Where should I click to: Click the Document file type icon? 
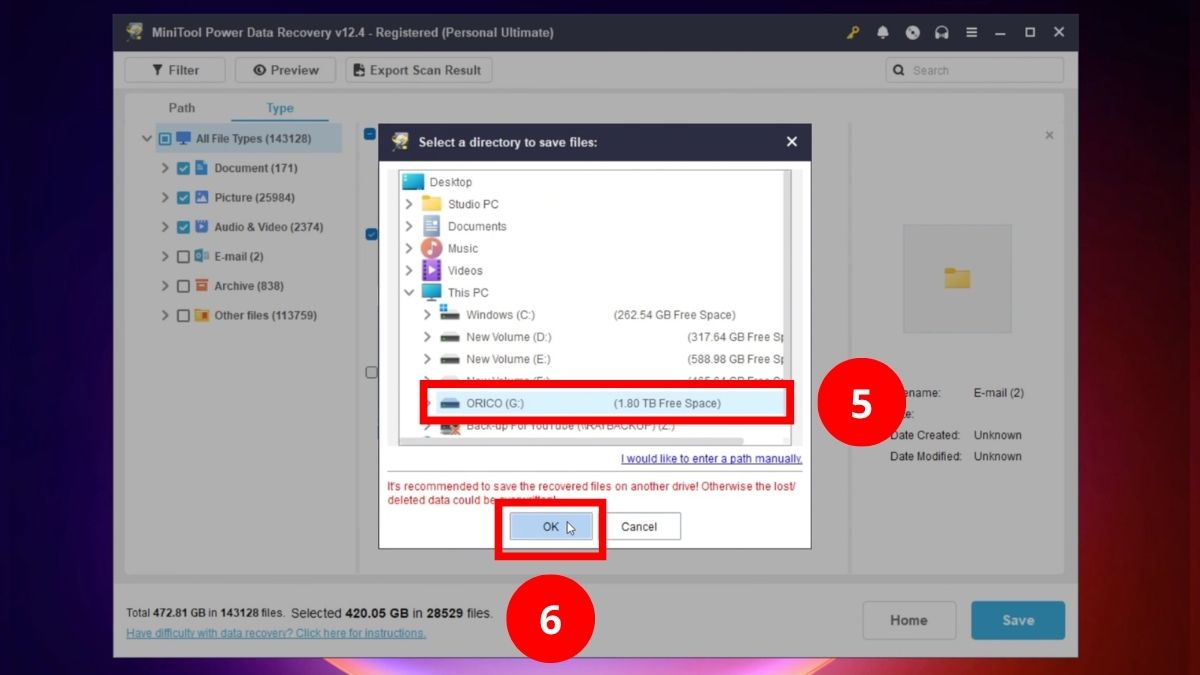click(x=201, y=168)
